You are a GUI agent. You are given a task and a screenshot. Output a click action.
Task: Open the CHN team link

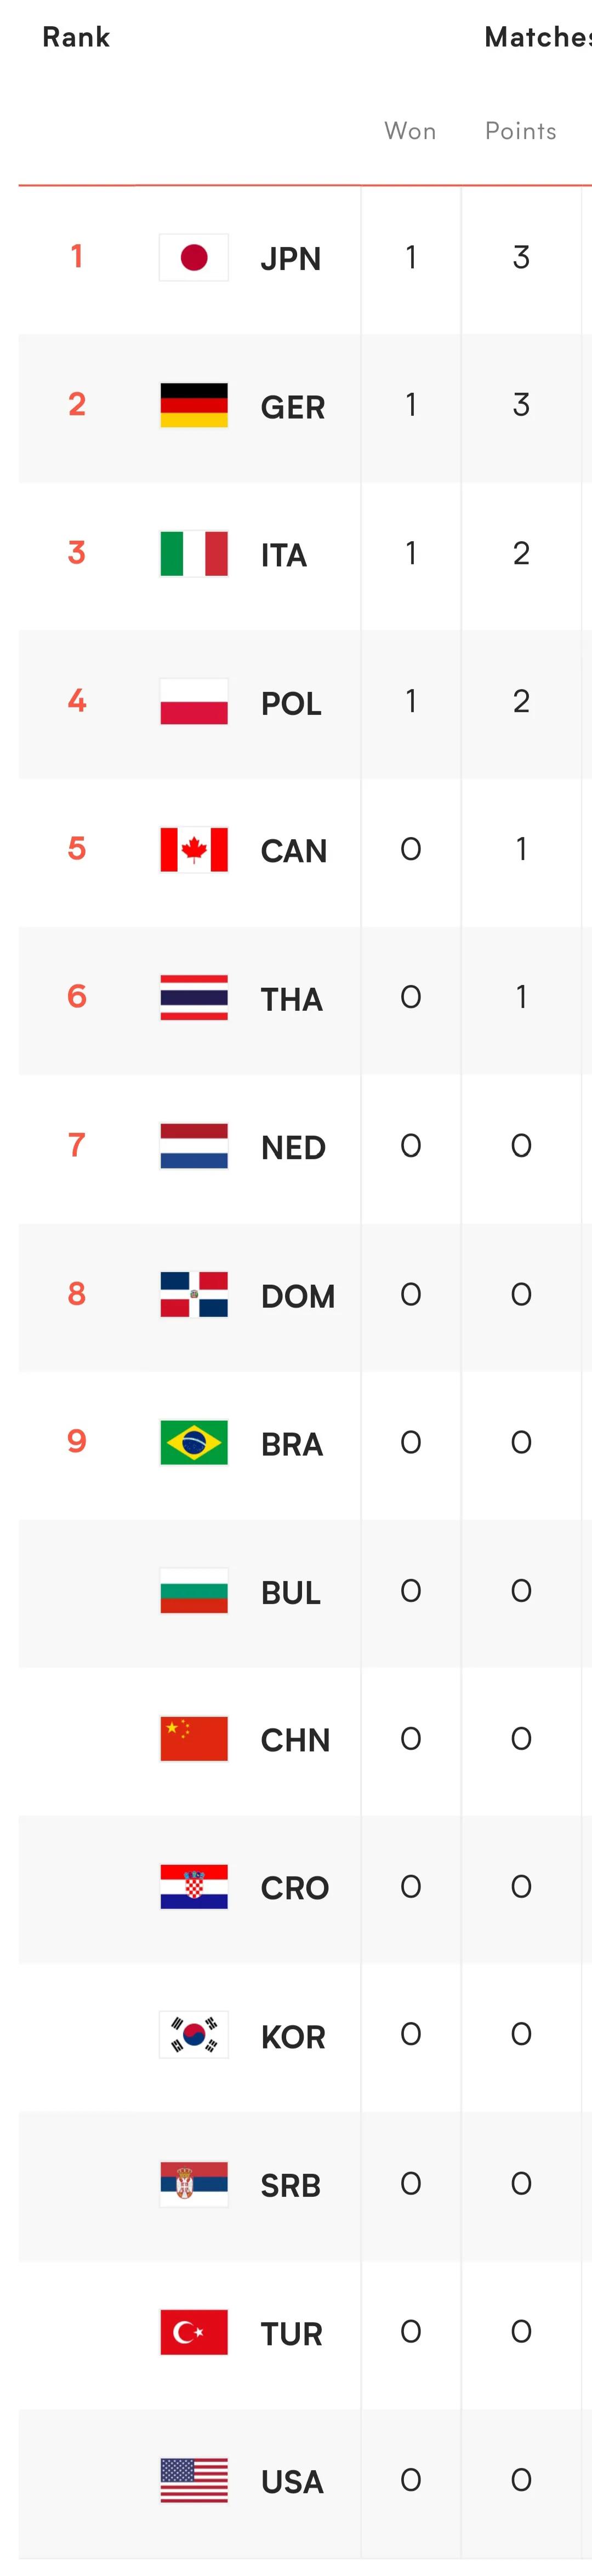(x=295, y=1740)
